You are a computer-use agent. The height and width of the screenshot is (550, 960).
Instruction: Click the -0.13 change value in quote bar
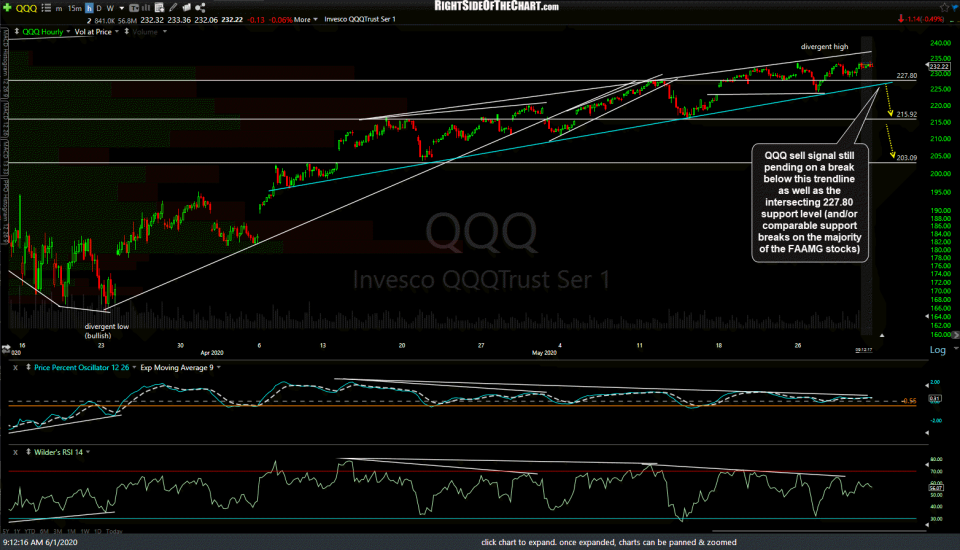(256, 20)
